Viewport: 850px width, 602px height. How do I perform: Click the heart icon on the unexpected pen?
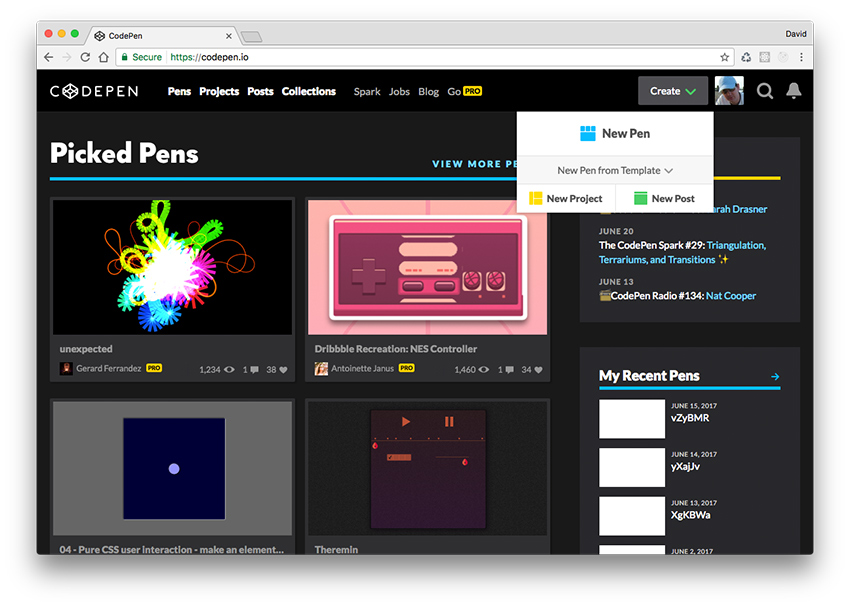coord(283,370)
